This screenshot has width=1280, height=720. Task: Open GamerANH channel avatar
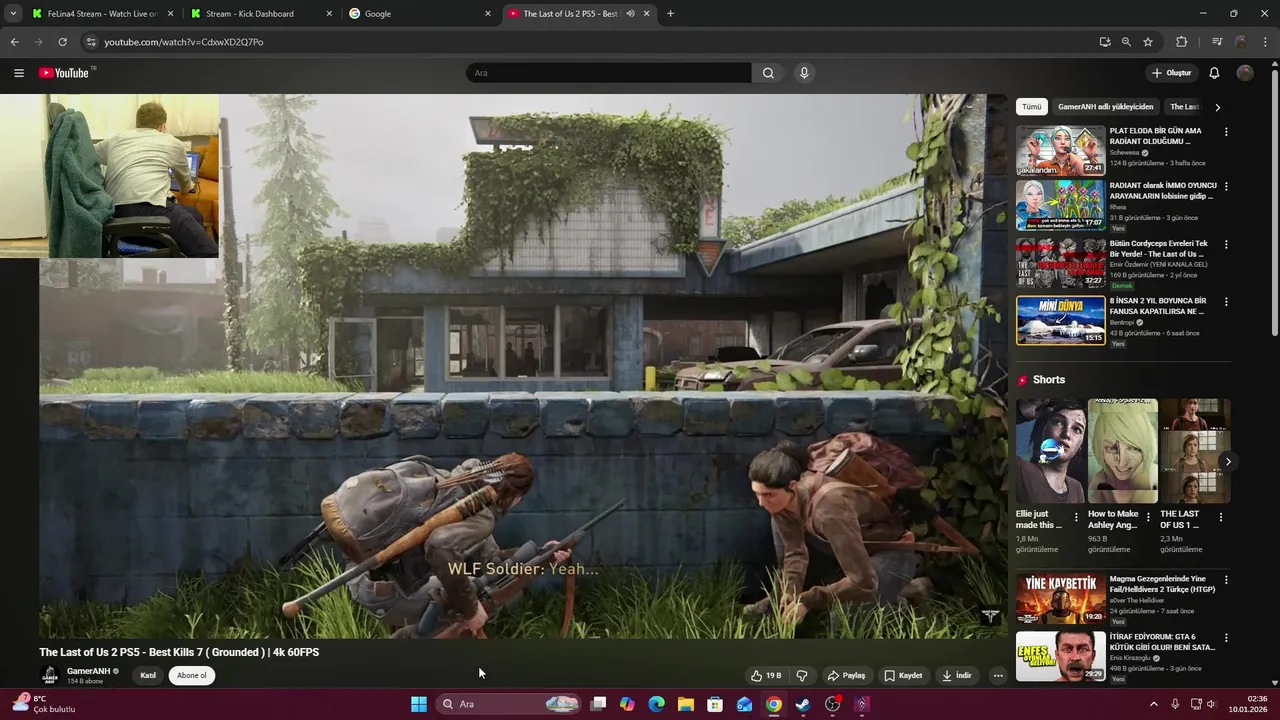click(50, 676)
